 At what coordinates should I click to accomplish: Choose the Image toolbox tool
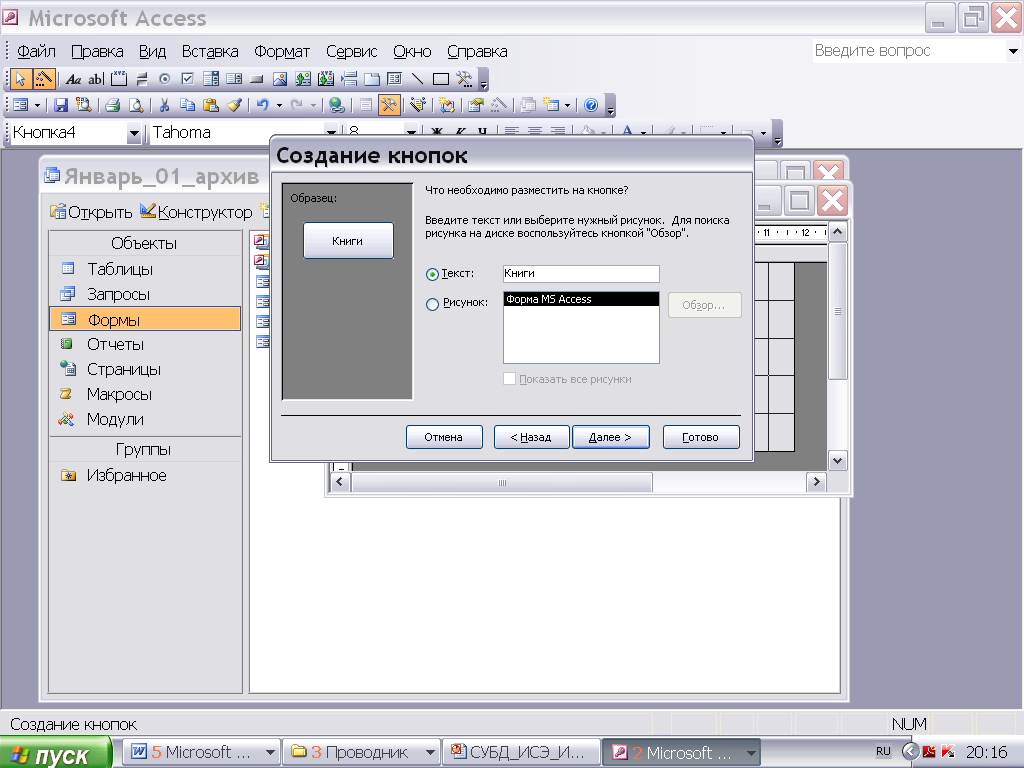click(280, 80)
